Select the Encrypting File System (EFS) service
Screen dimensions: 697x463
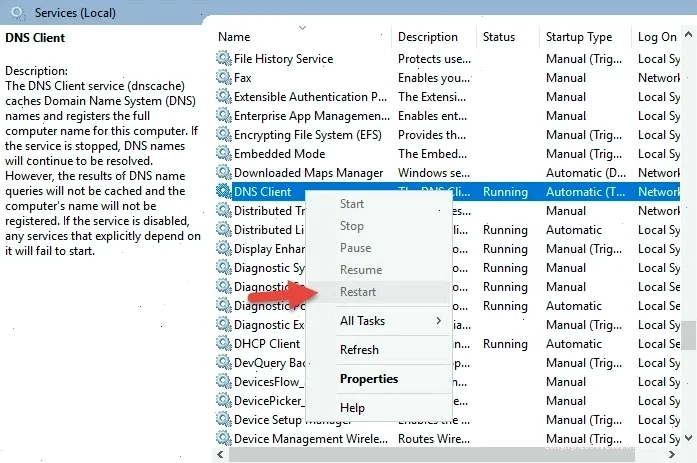click(x=308, y=135)
